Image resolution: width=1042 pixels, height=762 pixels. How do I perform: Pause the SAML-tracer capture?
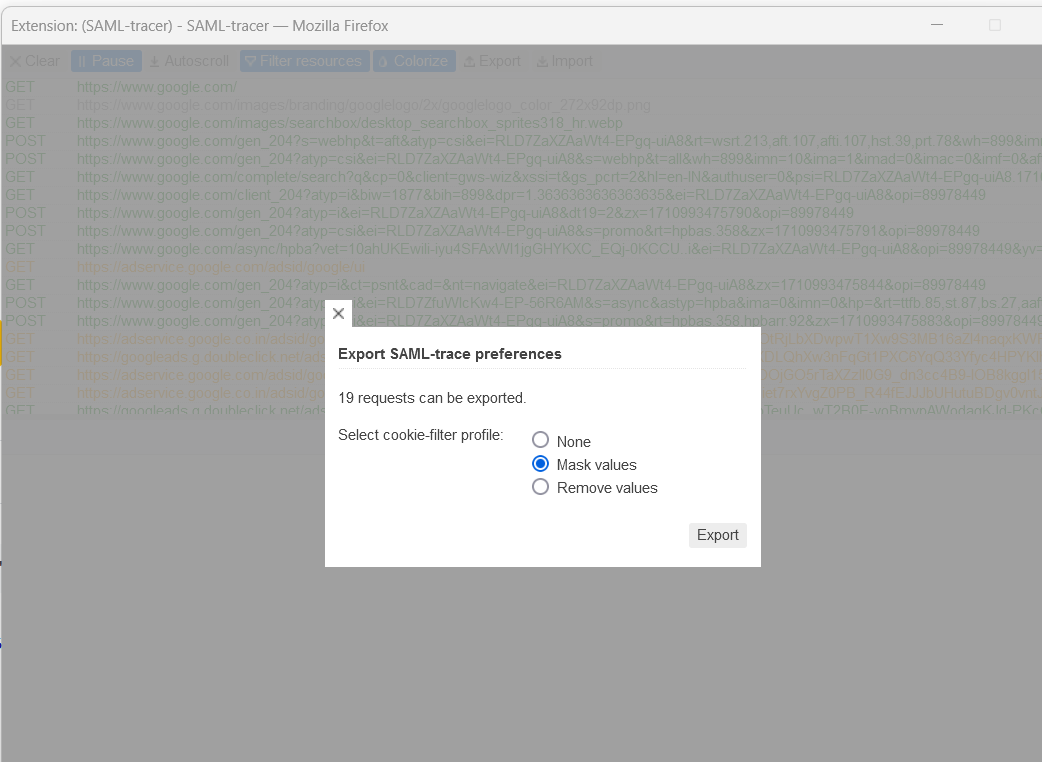105,61
